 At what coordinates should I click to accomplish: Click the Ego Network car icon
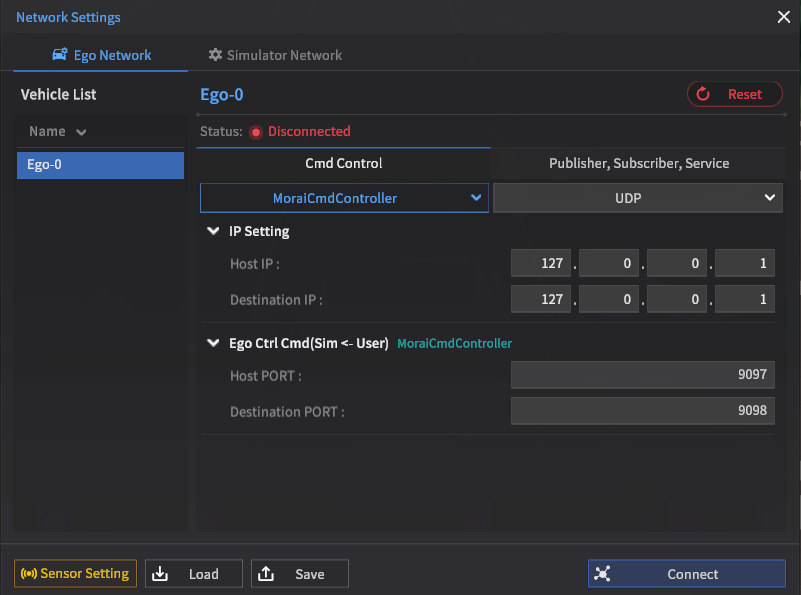[60, 54]
